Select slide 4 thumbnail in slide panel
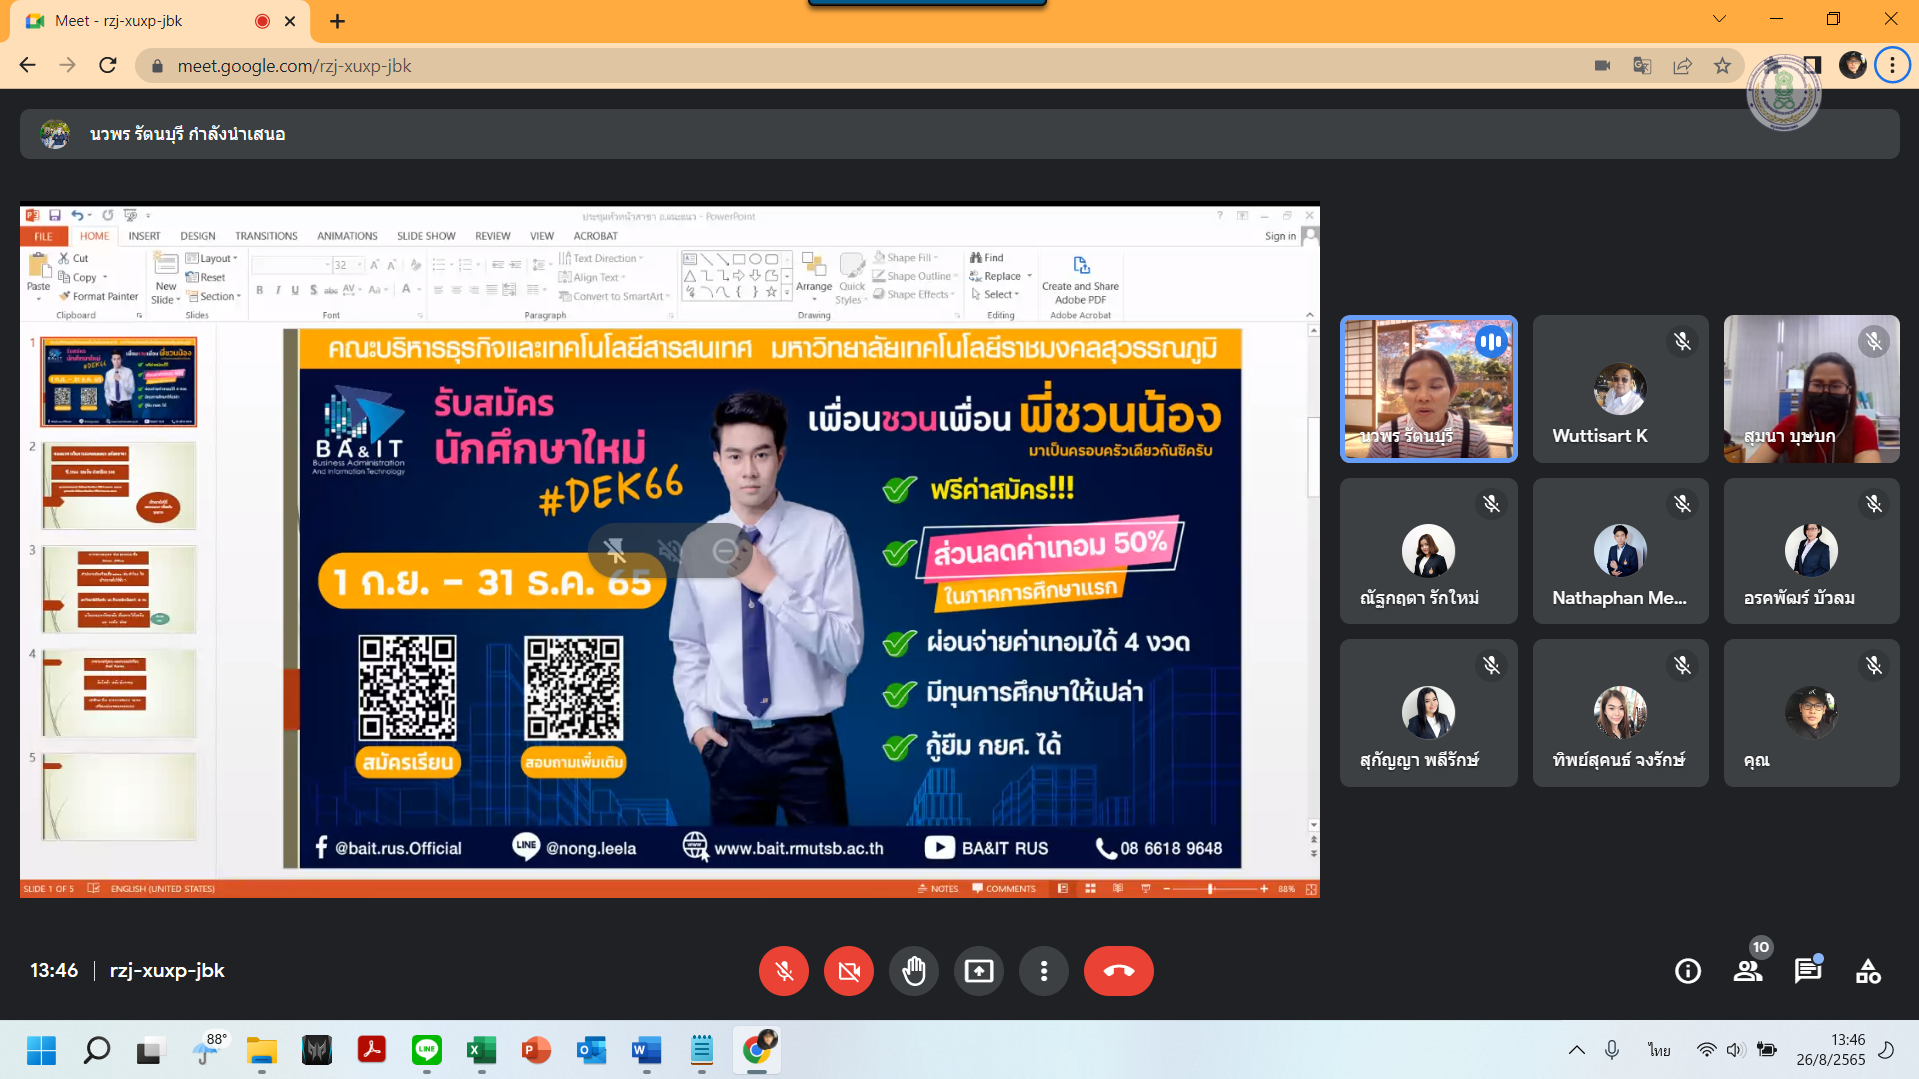The image size is (1919, 1079). (119, 693)
